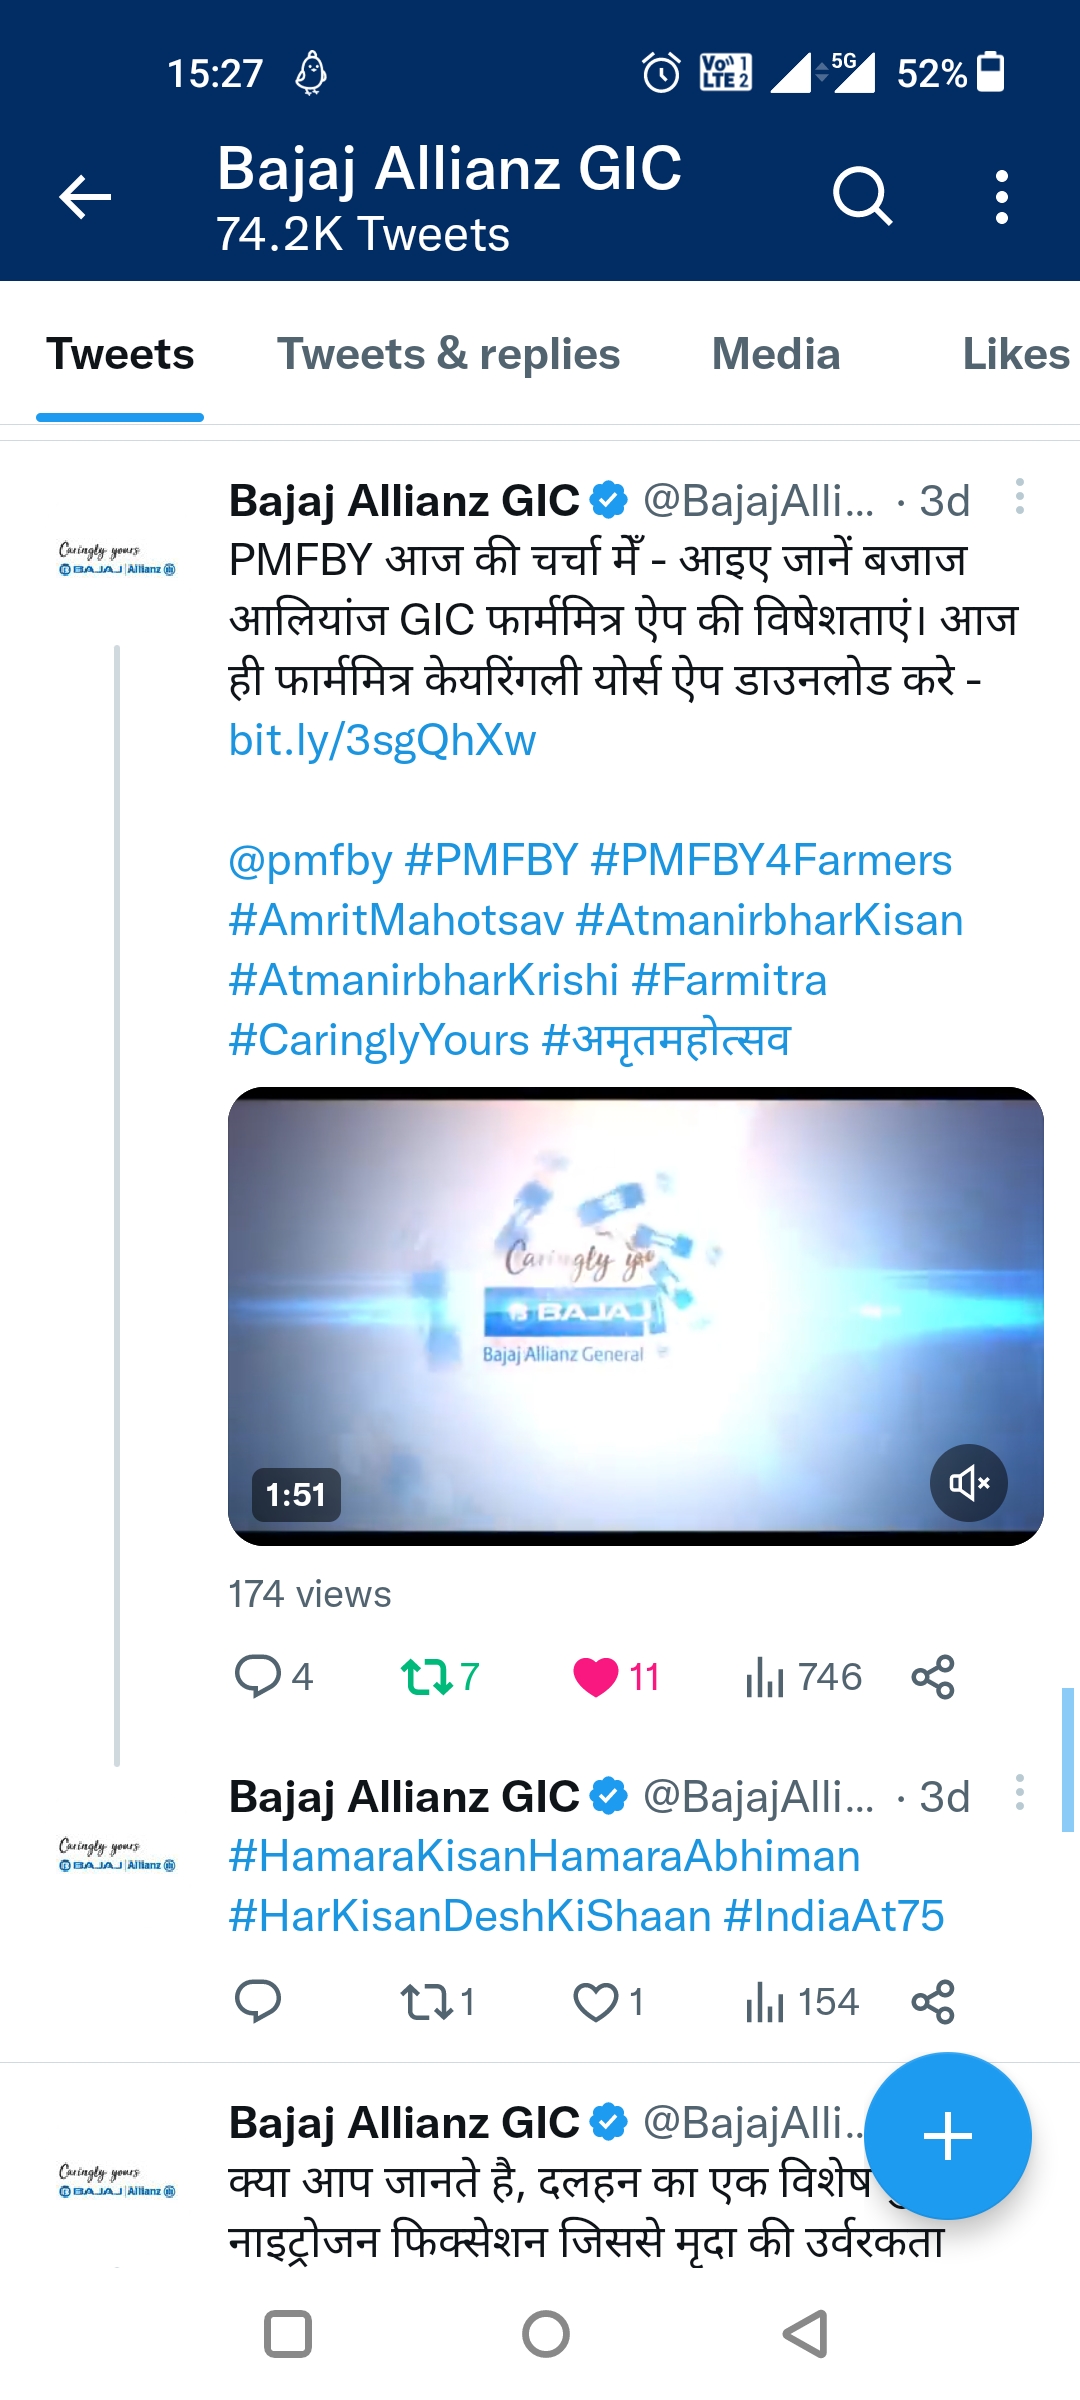Open the #PMFBY4Farmers hashtag
Image resolution: width=1080 pixels, height=2400 pixels.
[771, 860]
